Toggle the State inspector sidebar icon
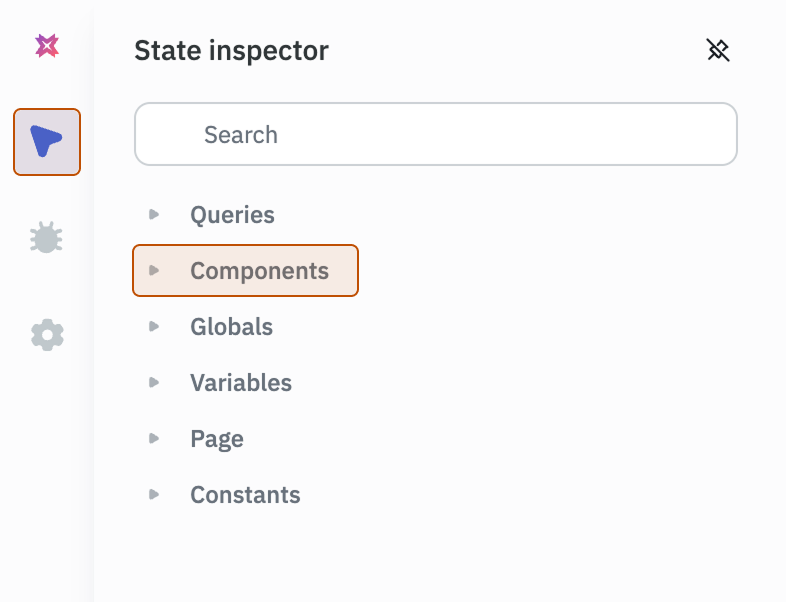Image resolution: width=786 pixels, height=602 pixels. pos(47,142)
